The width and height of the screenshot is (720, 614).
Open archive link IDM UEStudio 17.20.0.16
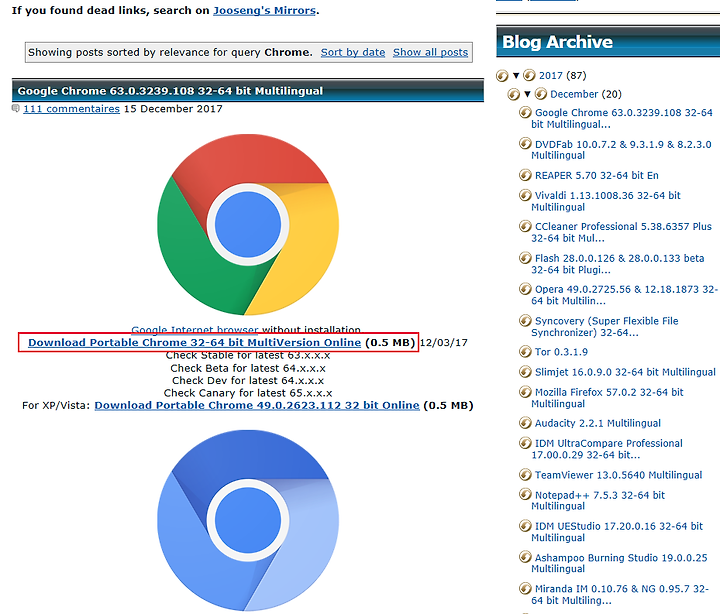click(617, 532)
